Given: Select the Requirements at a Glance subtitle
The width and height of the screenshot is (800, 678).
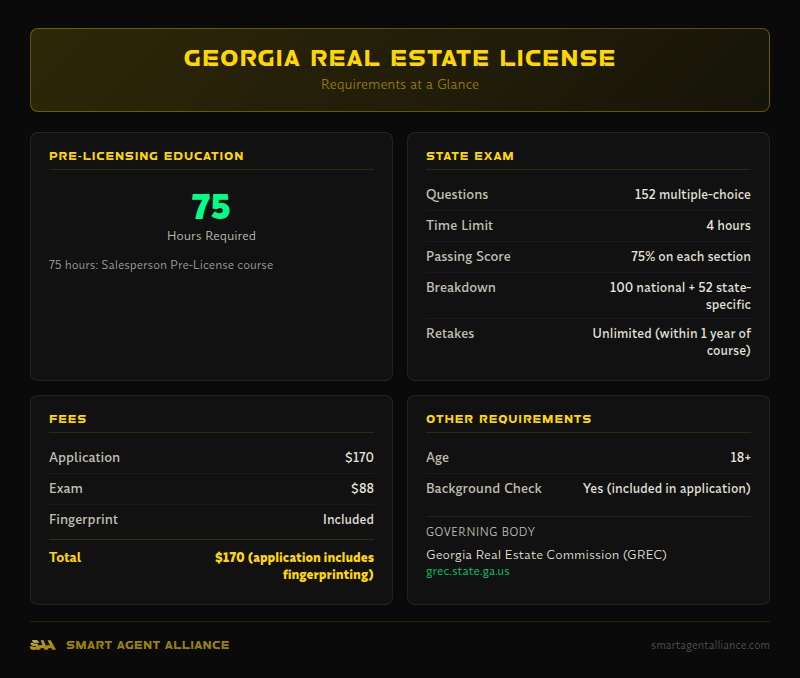Looking at the screenshot, I should point(400,85).
